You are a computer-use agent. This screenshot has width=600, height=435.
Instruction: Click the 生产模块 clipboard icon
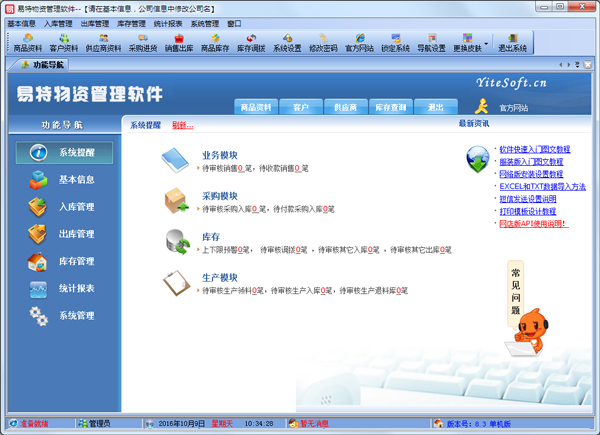[176, 283]
